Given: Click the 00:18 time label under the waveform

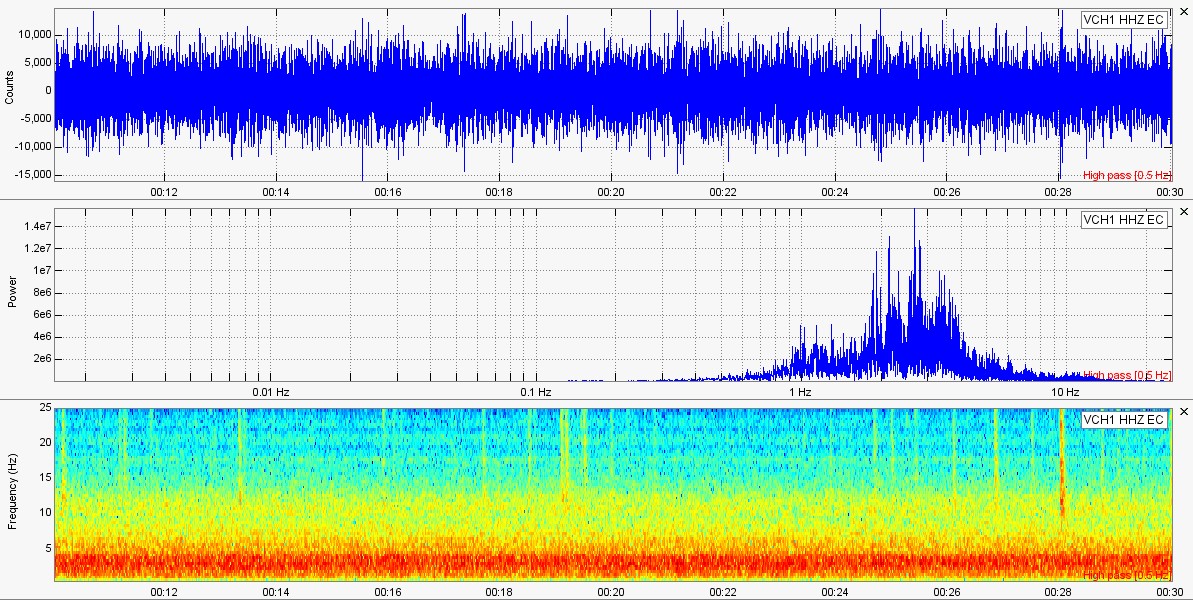Looking at the screenshot, I should click(499, 192).
